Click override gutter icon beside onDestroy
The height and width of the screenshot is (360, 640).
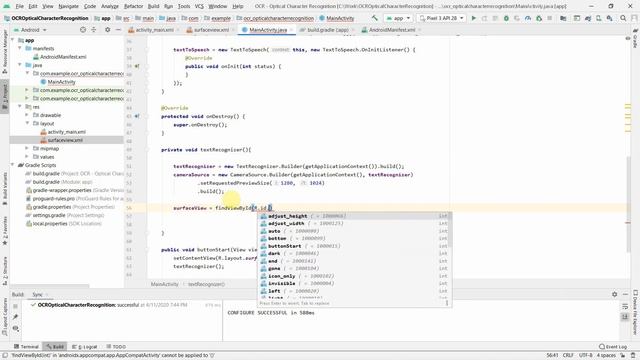[137, 116]
